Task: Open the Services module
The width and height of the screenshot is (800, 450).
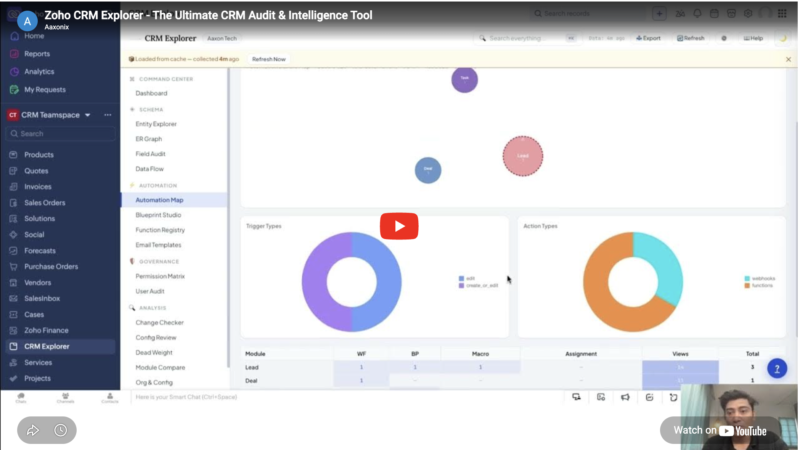Action: pyautogui.click(x=38, y=362)
